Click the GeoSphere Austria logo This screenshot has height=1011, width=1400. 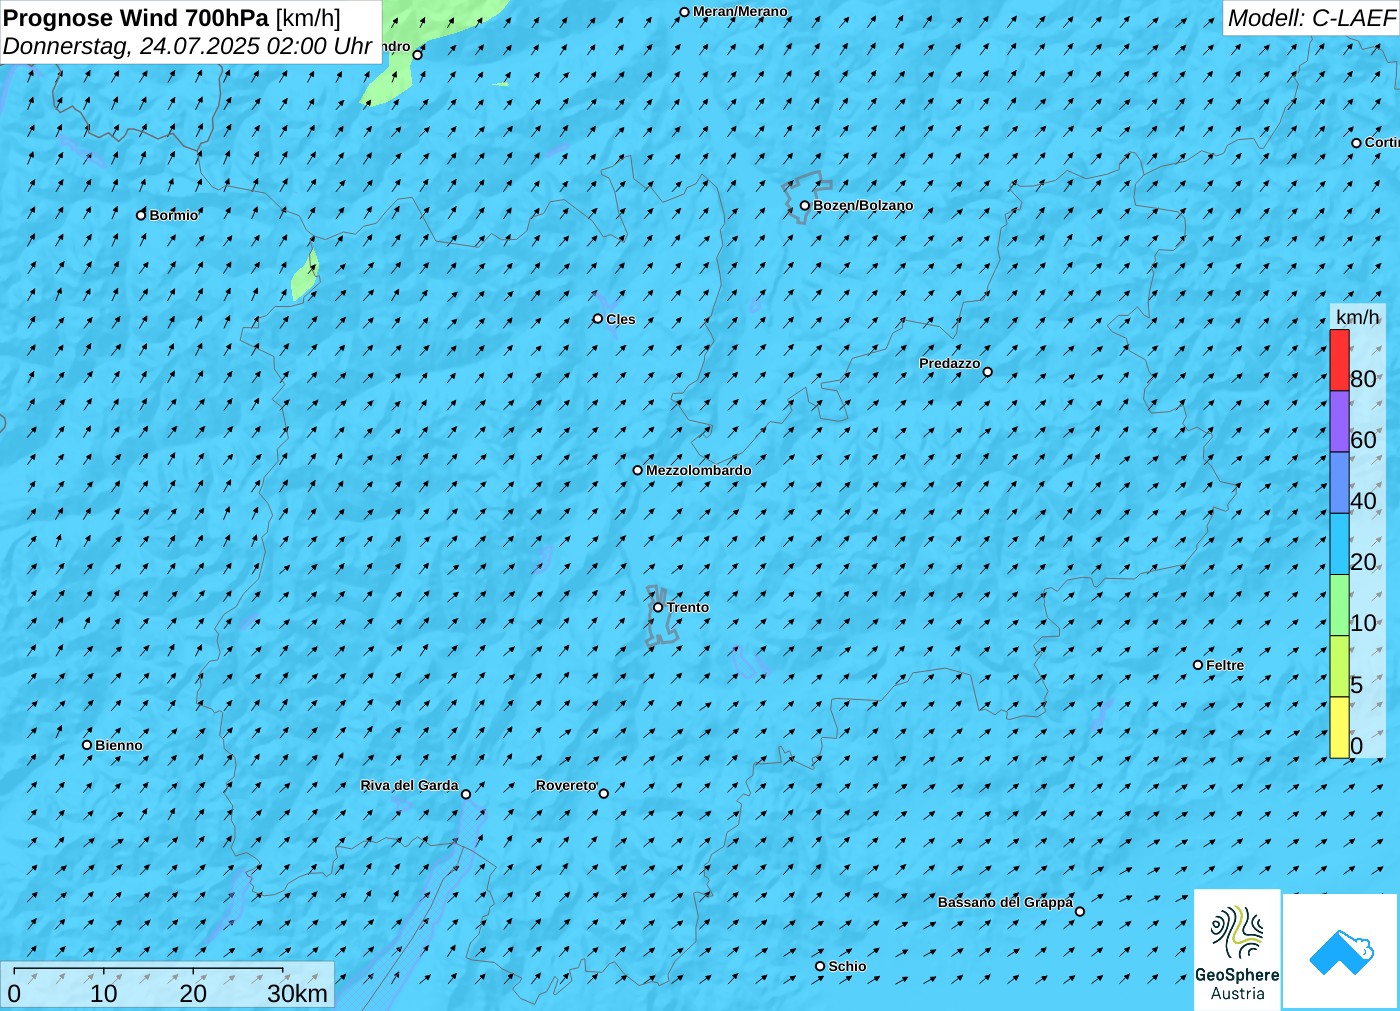1237,949
